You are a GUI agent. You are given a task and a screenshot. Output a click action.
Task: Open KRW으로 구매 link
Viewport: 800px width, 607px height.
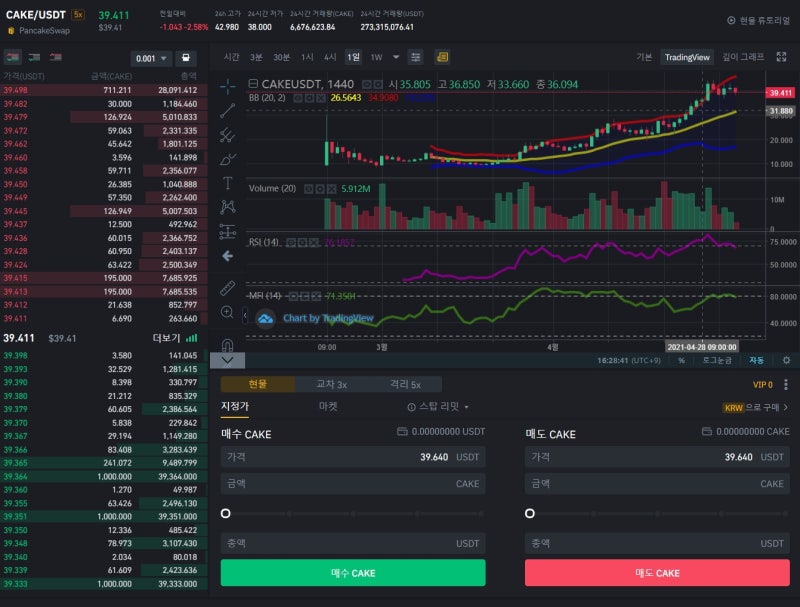pyautogui.click(x=756, y=408)
